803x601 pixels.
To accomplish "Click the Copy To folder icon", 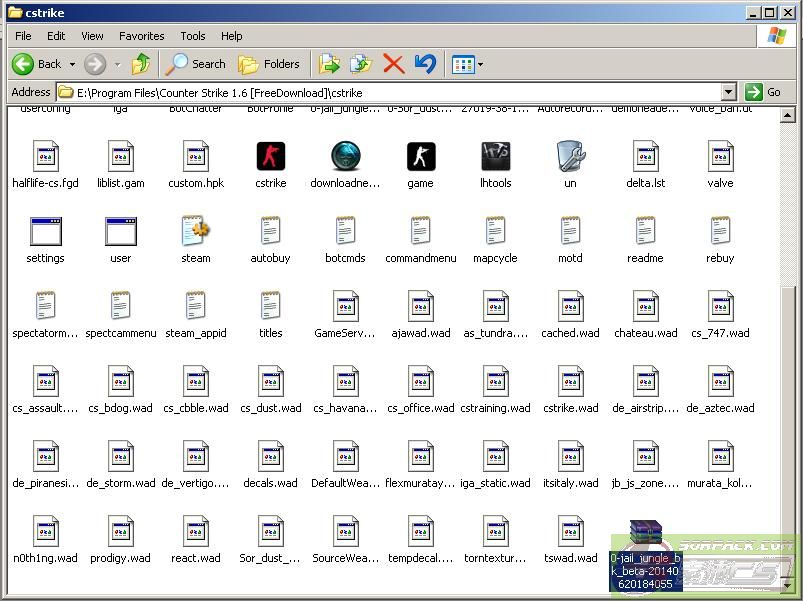I will (360, 64).
